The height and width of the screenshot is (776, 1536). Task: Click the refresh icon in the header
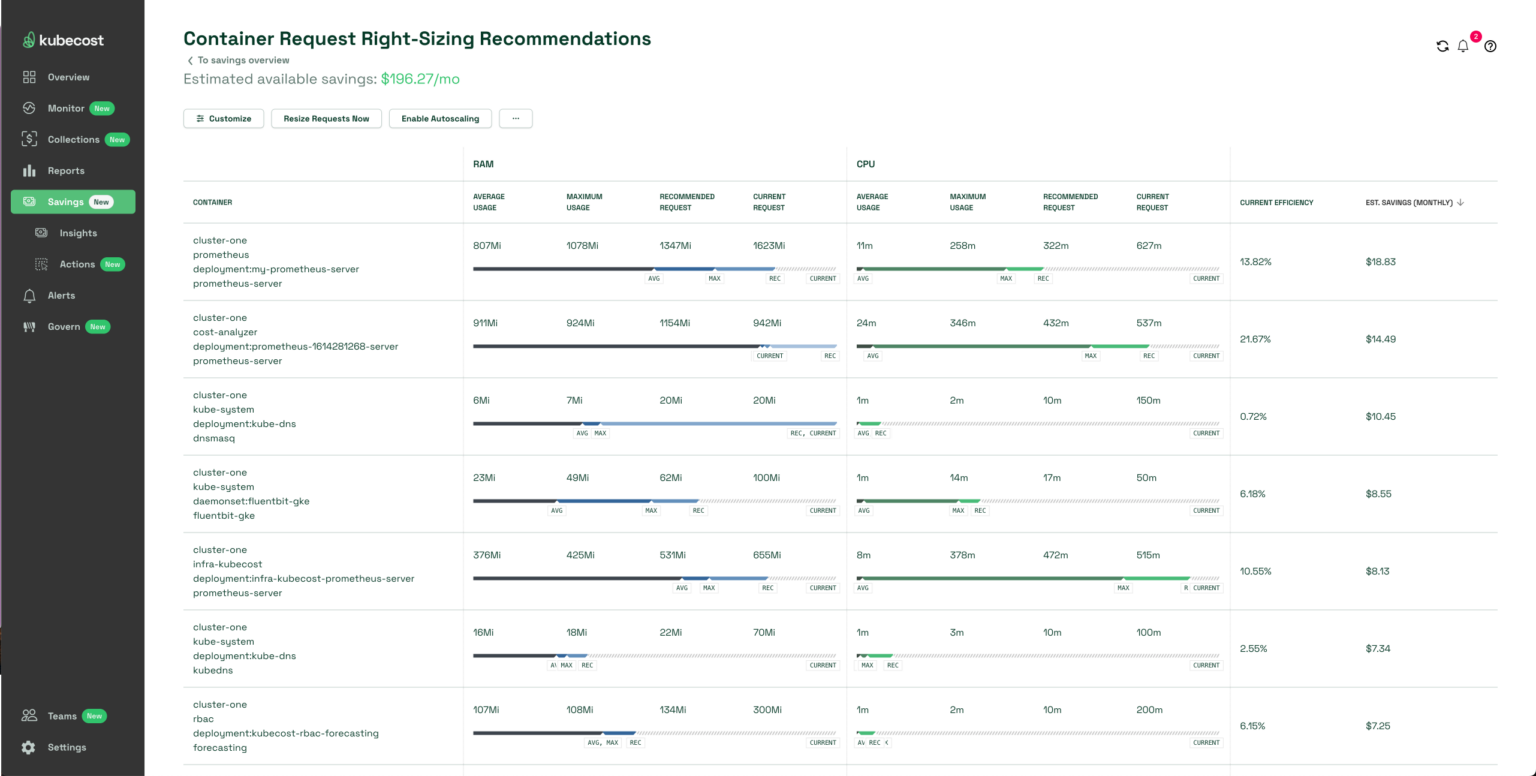pos(1442,46)
